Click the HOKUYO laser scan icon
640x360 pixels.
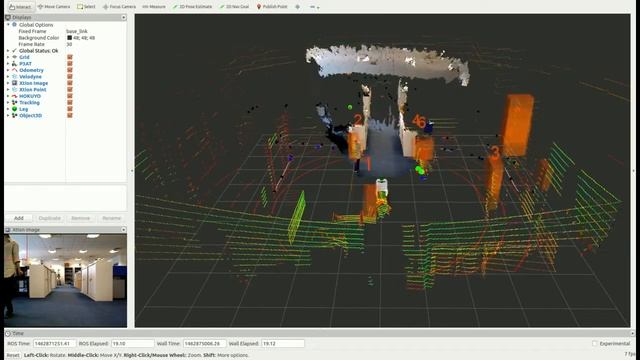[15, 96]
